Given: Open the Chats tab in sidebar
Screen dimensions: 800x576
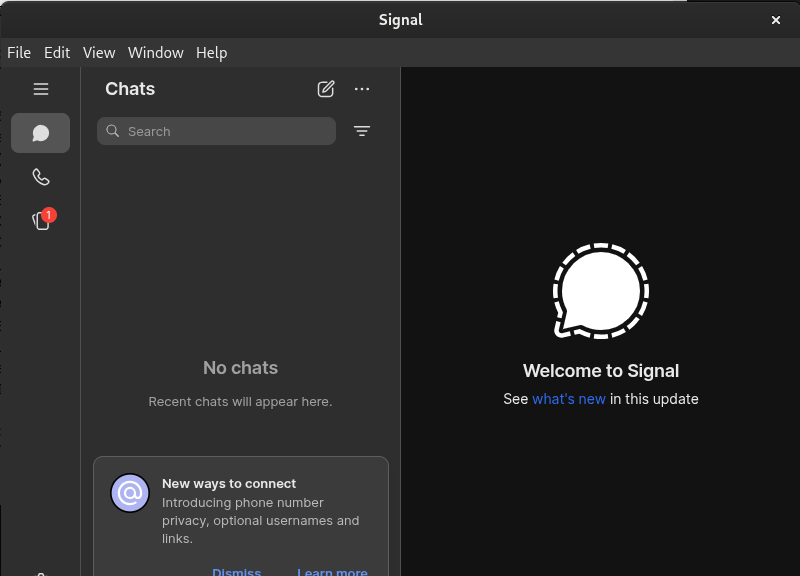Looking at the screenshot, I should pos(40,133).
